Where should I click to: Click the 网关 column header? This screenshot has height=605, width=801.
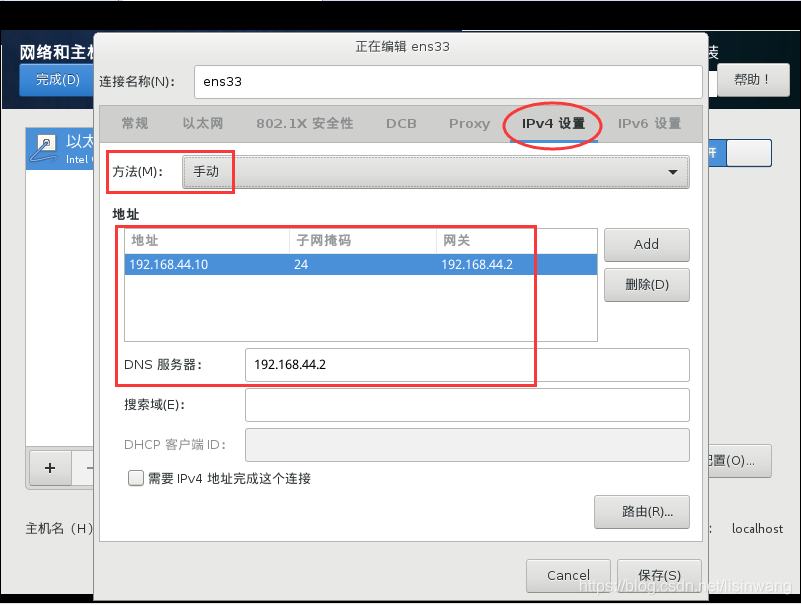pos(516,241)
